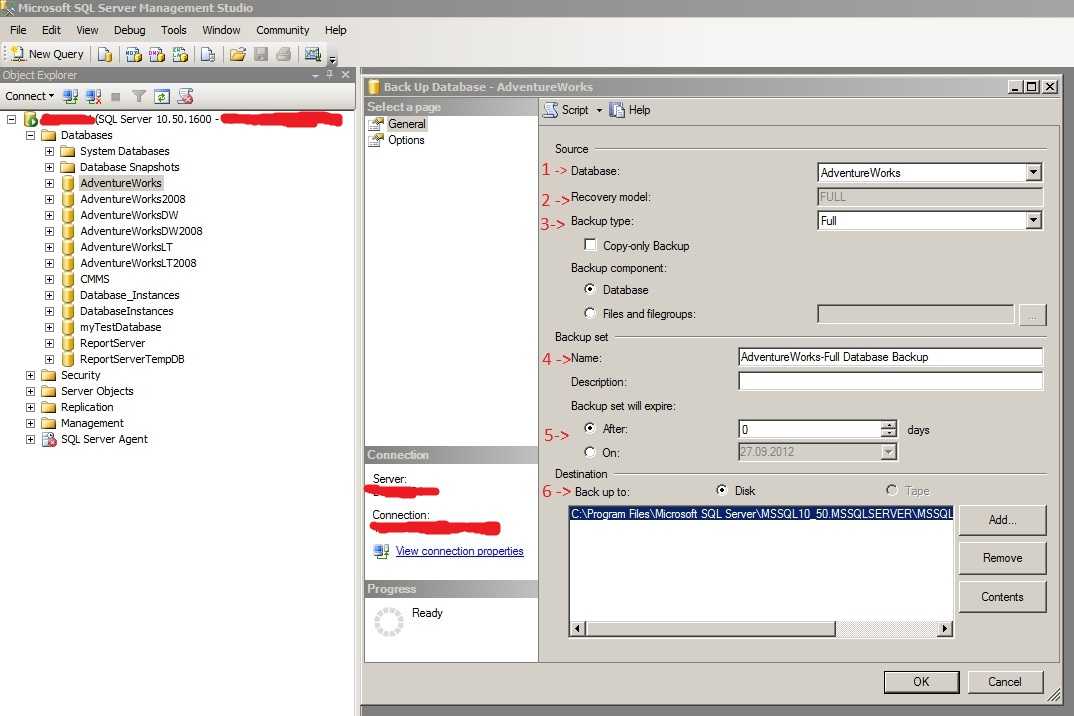The width and height of the screenshot is (1074, 716).
Task: Click the Description input field
Action: click(890, 381)
